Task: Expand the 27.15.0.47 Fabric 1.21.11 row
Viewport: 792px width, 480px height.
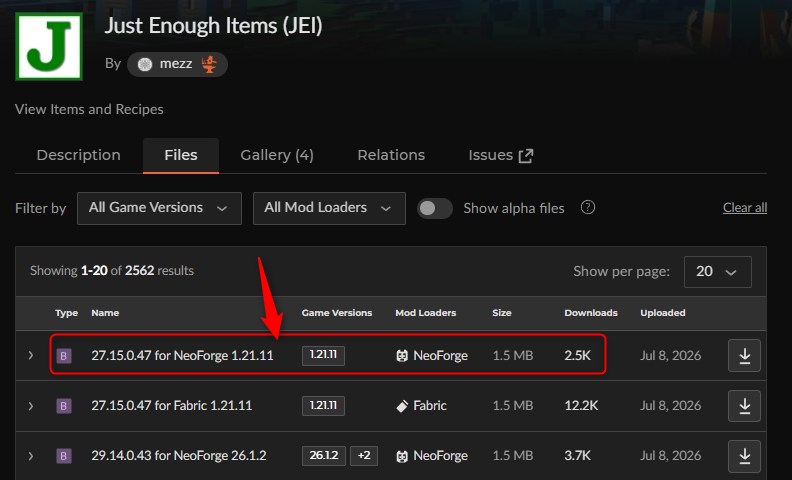Action: coord(31,406)
